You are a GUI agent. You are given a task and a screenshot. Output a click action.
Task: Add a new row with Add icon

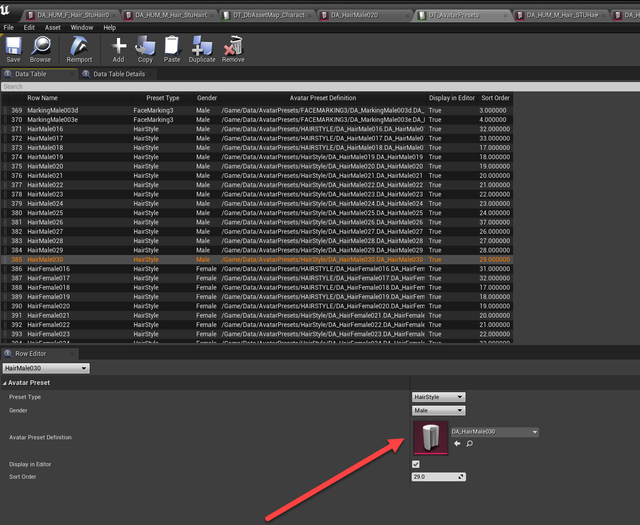(118, 46)
